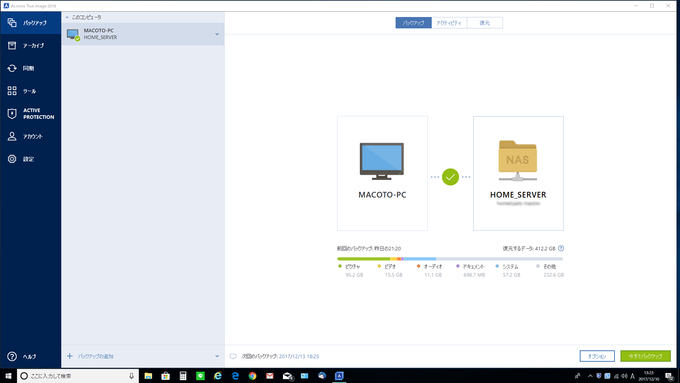The image size is (680, 383).
Task: Click the green 今すぐバックアップ button
Action: click(x=645, y=356)
